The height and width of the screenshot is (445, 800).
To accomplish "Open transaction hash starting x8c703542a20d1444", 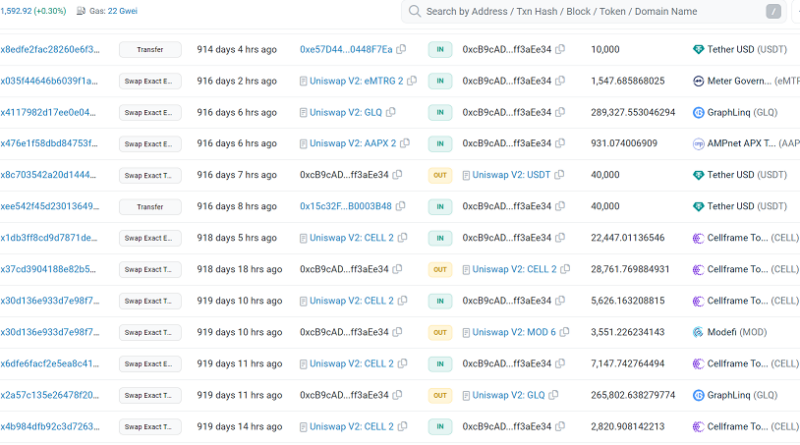I will pos(49,176).
